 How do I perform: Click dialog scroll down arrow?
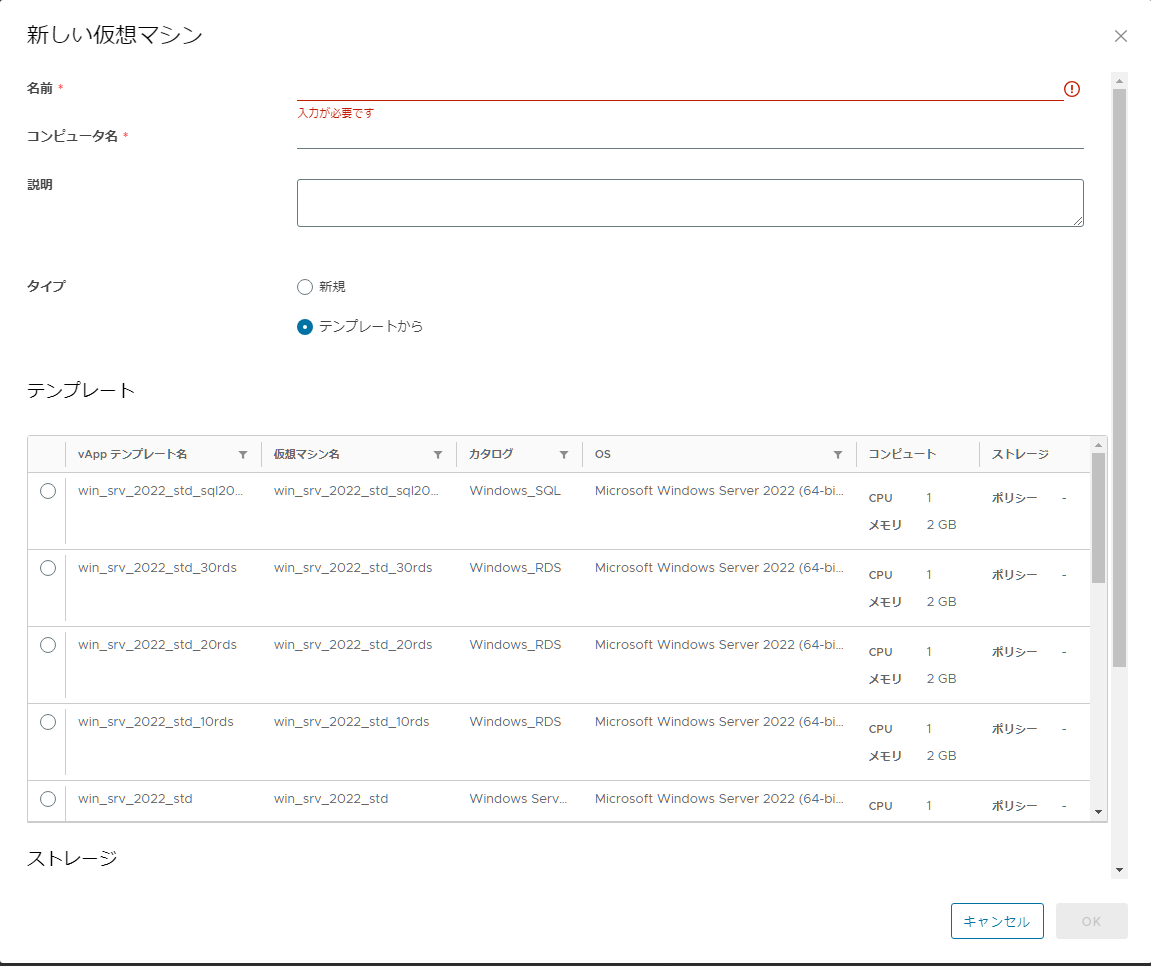pyautogui.click(x=1119, y=870)
